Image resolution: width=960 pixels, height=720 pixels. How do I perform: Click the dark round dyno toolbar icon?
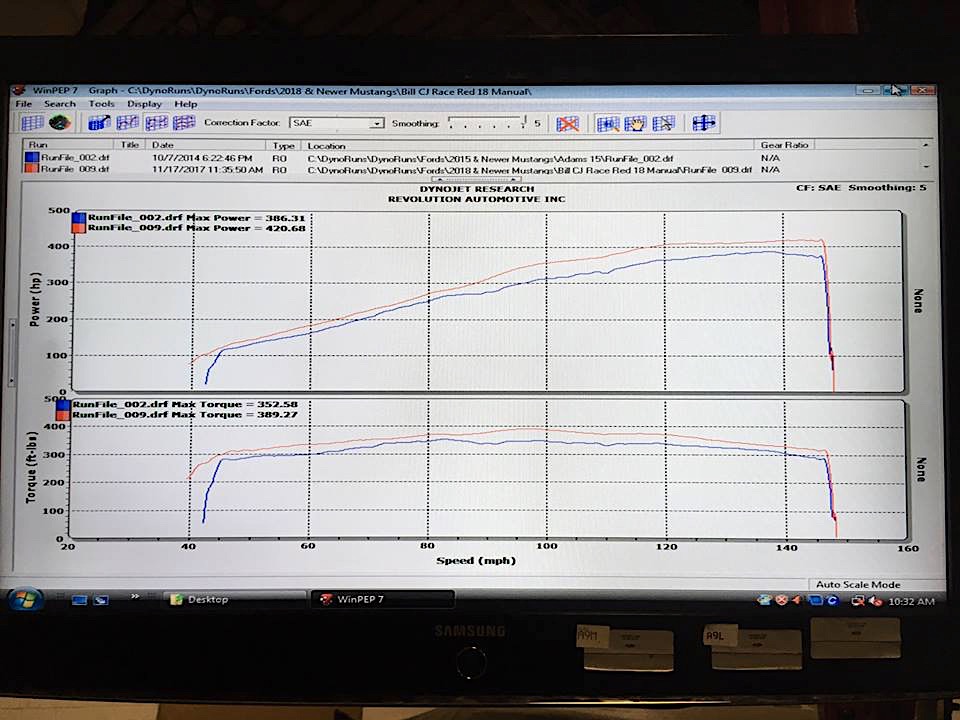pos(59,123)
